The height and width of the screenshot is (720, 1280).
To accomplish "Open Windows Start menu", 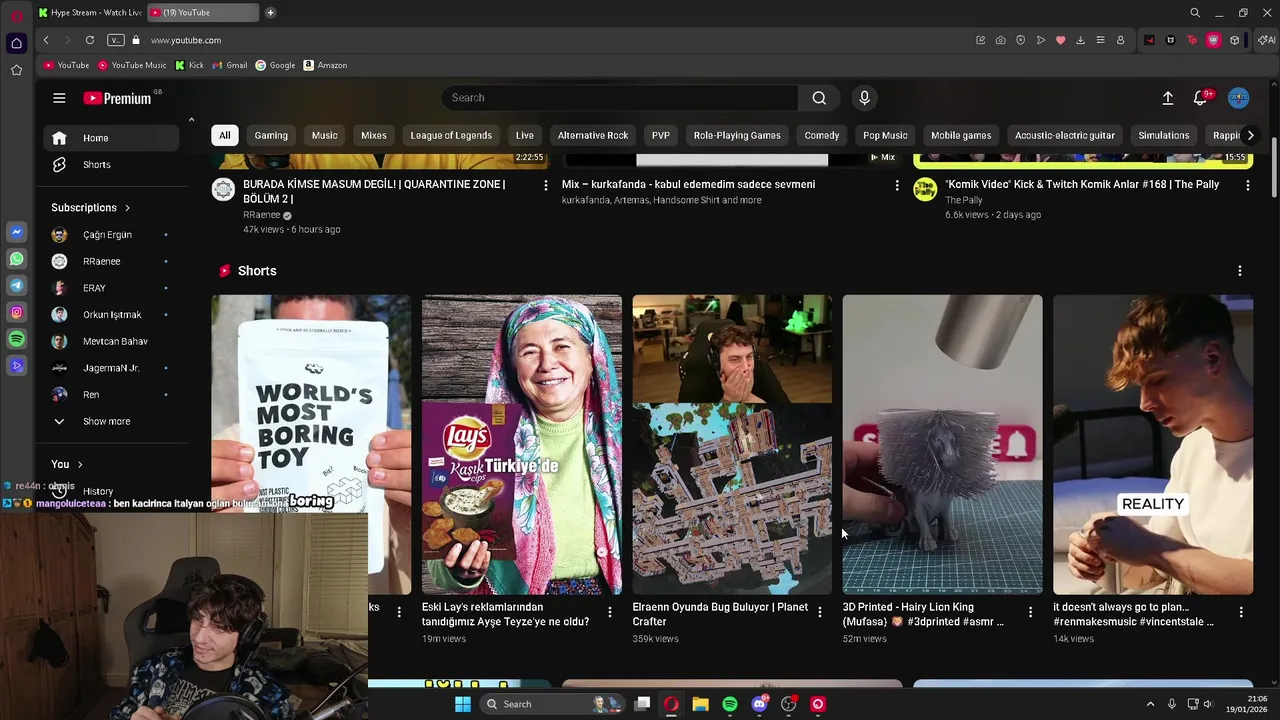I will coord(462,704).
